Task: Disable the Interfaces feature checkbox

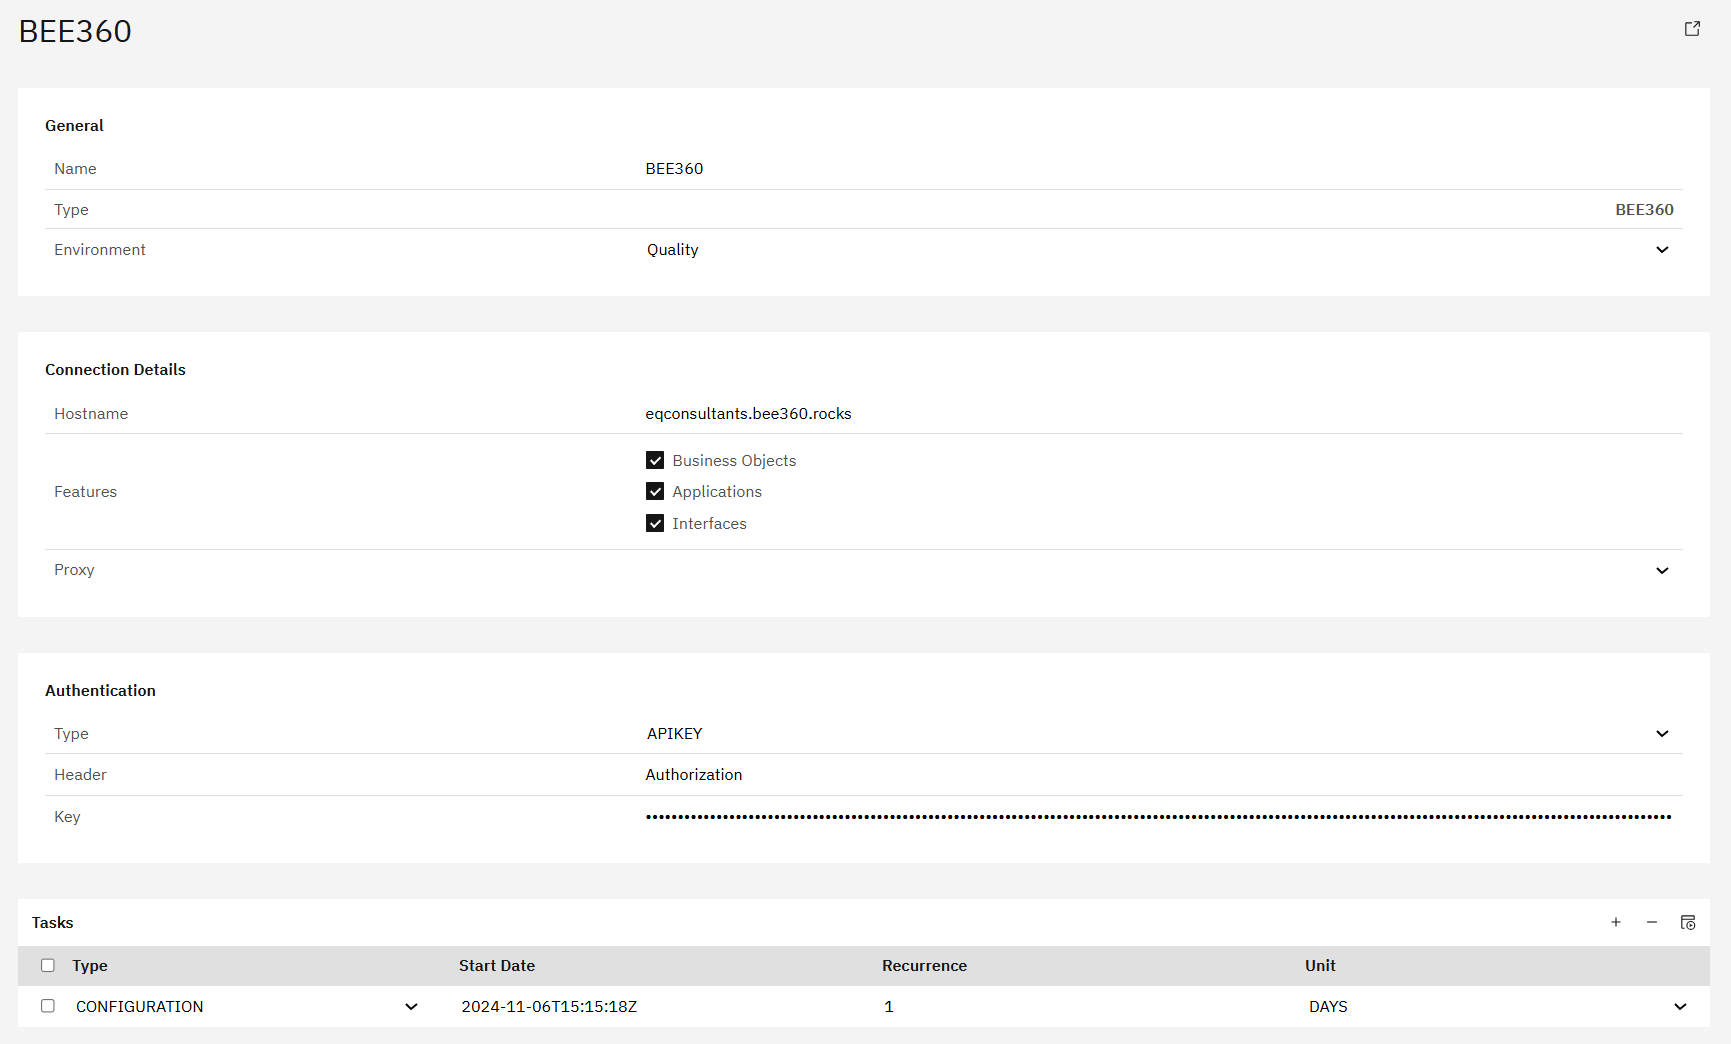Action: (x=655, y=523)
